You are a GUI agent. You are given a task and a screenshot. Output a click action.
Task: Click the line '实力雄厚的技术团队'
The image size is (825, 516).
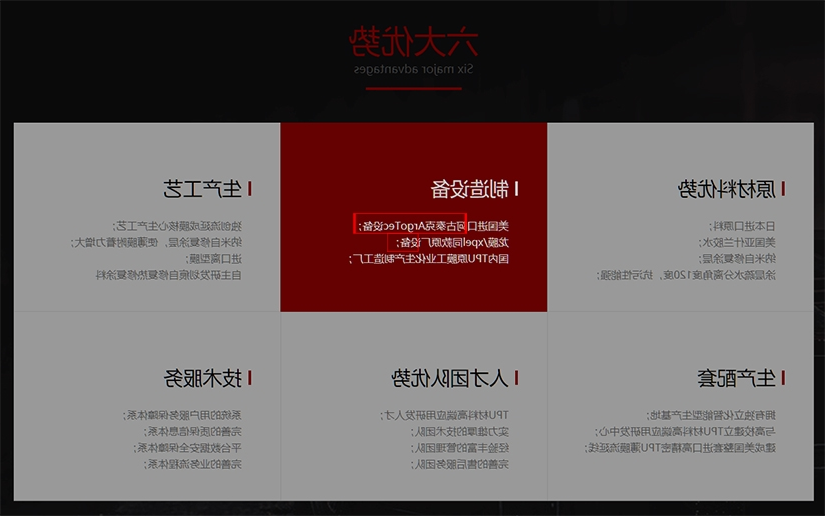click(x=460, y=432)
